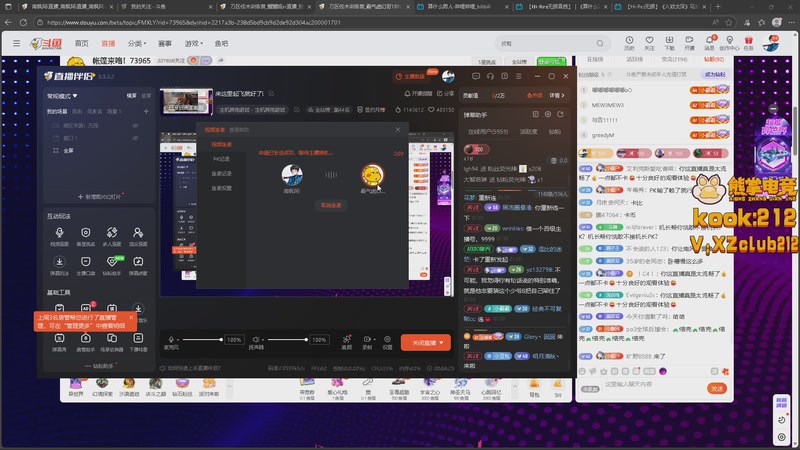
Task: Open the 场景切换器 tool icon
Action: [x=112, y=338]
